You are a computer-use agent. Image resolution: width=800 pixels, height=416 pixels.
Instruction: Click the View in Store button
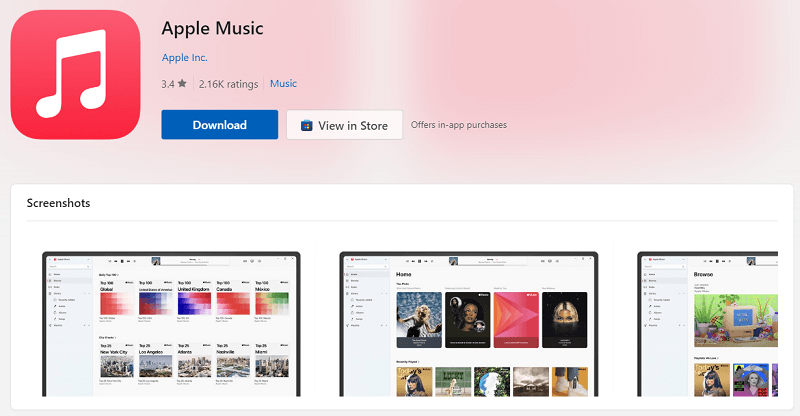pyautogui.click(x=344, y=125)
